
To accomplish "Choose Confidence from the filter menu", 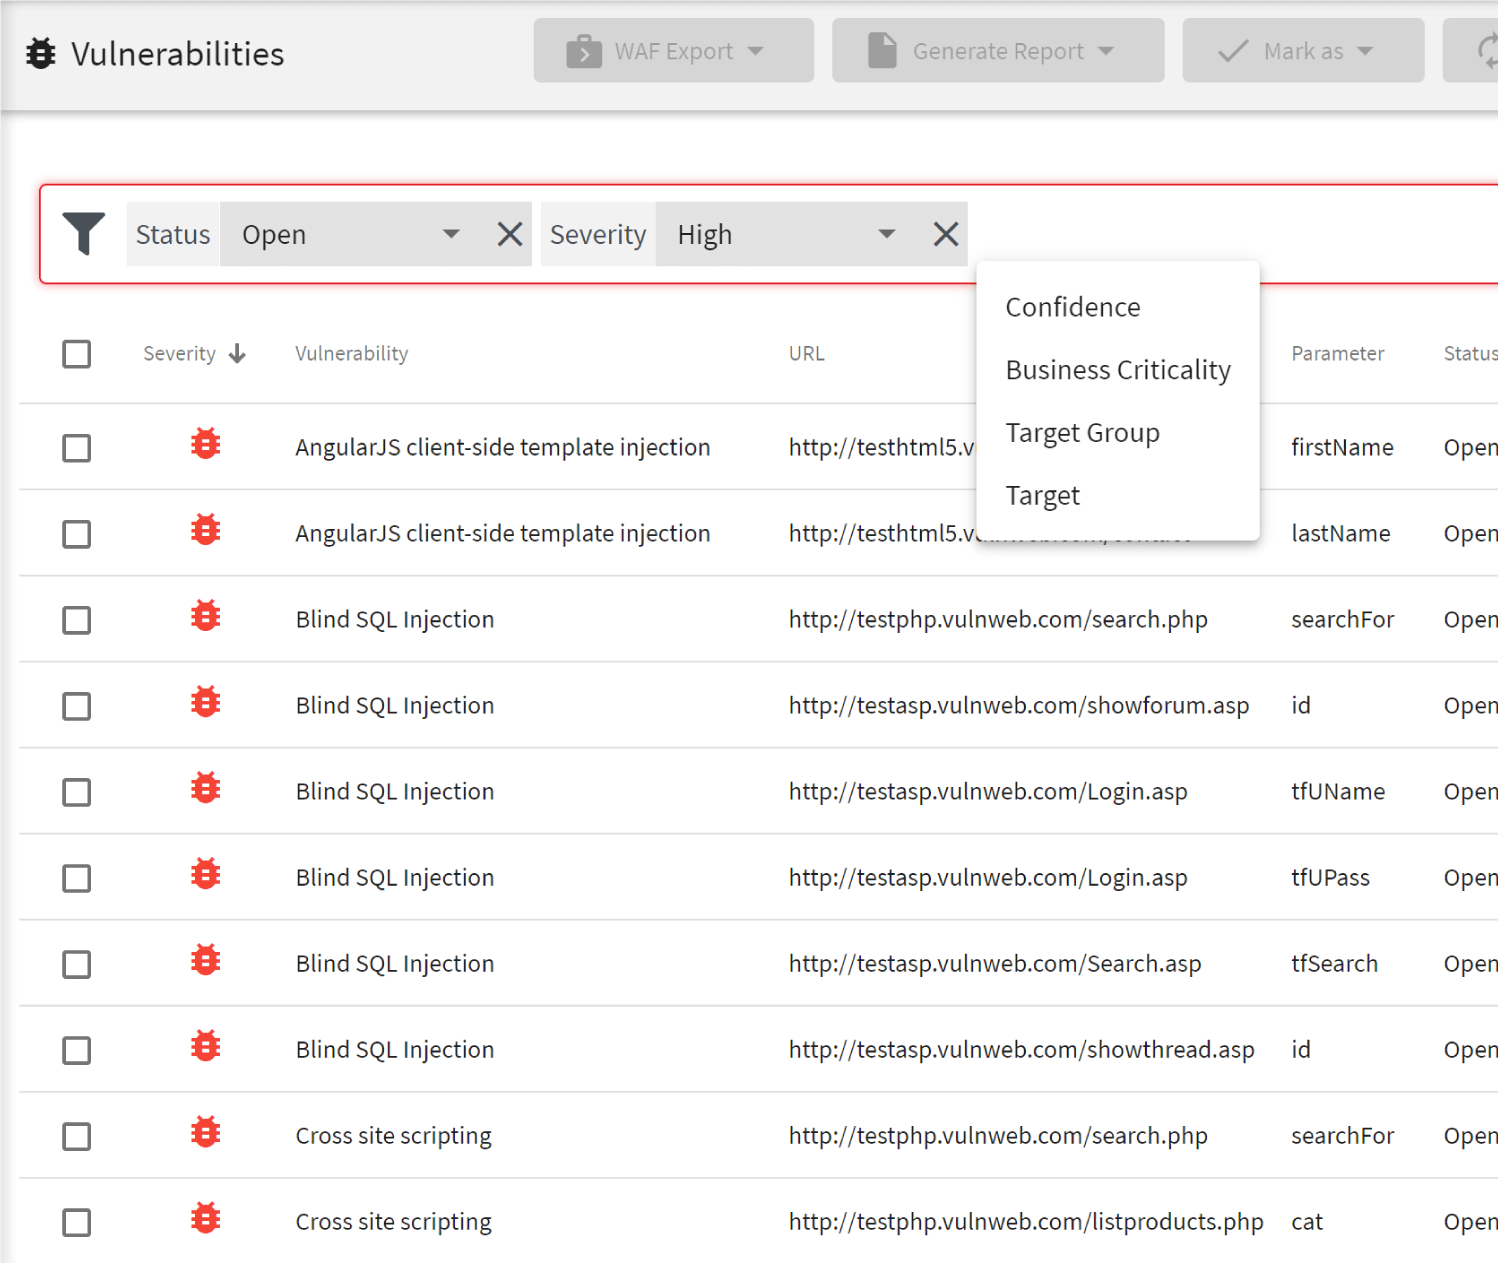I will pyautogui.click(x=1072, y=307).
